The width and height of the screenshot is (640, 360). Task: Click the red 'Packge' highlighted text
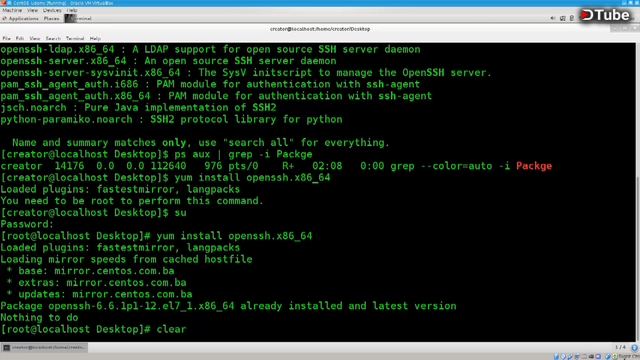pos(534,166)
